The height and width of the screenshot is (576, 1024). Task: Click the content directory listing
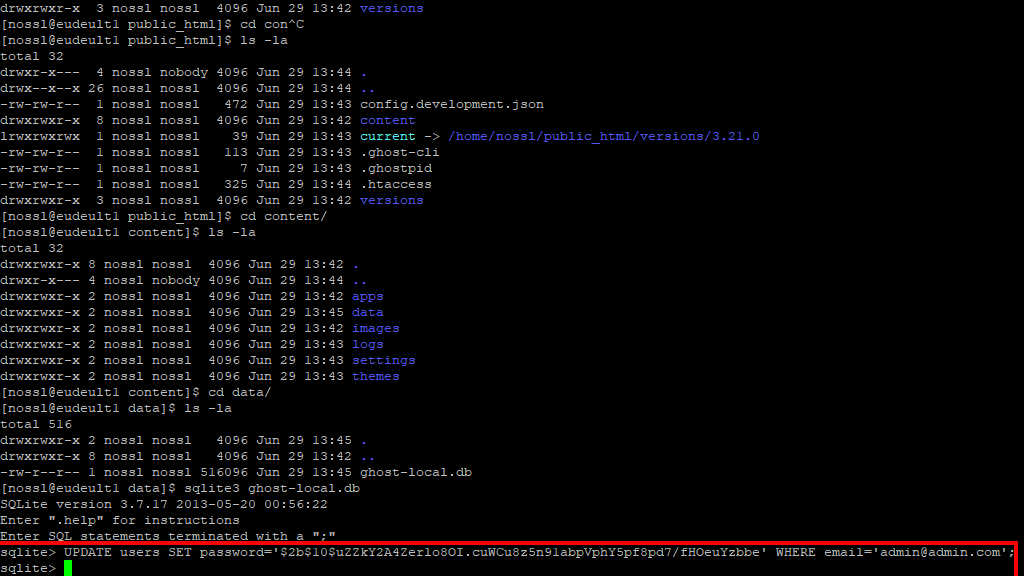tap(387, 119)
